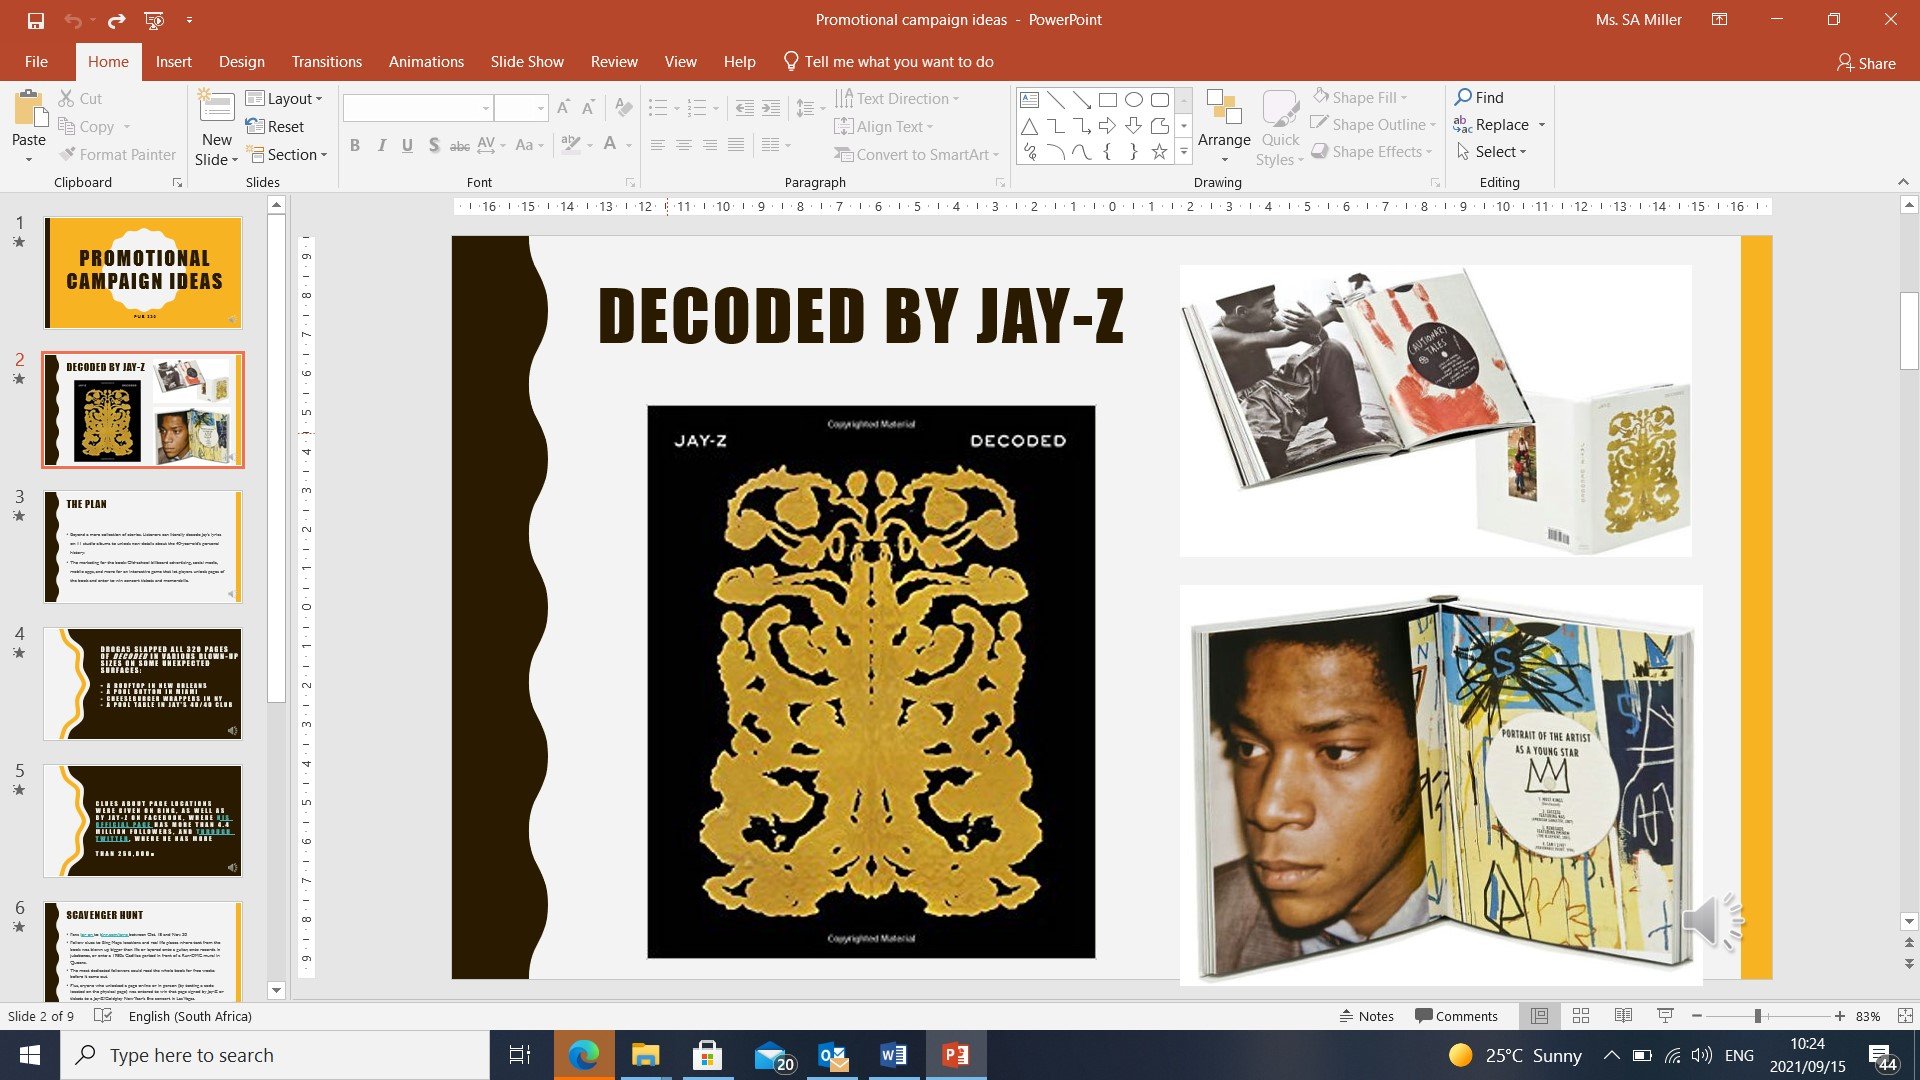Switch to the Transitions tab
This screenshot has width=1920, height=1080.
(x=327, y=61)
